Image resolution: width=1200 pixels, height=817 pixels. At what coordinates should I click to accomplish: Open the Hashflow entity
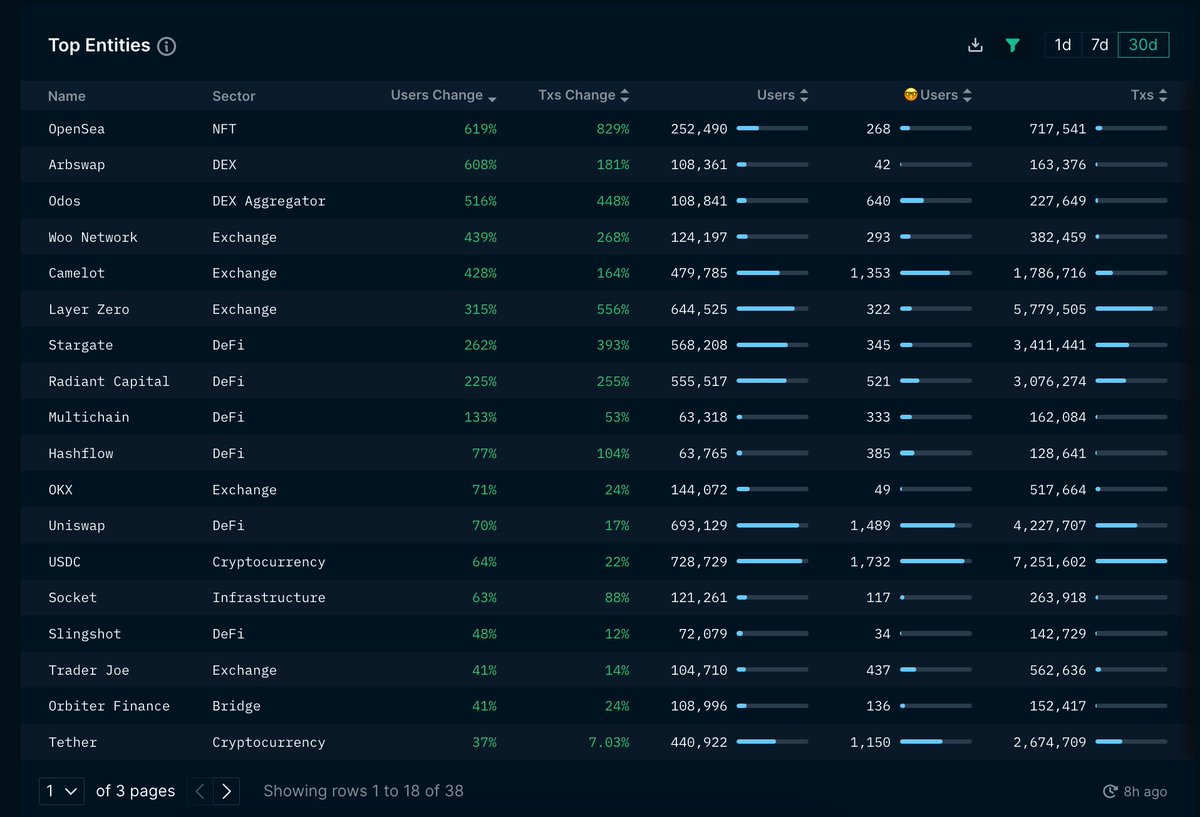tap(81, 453)
